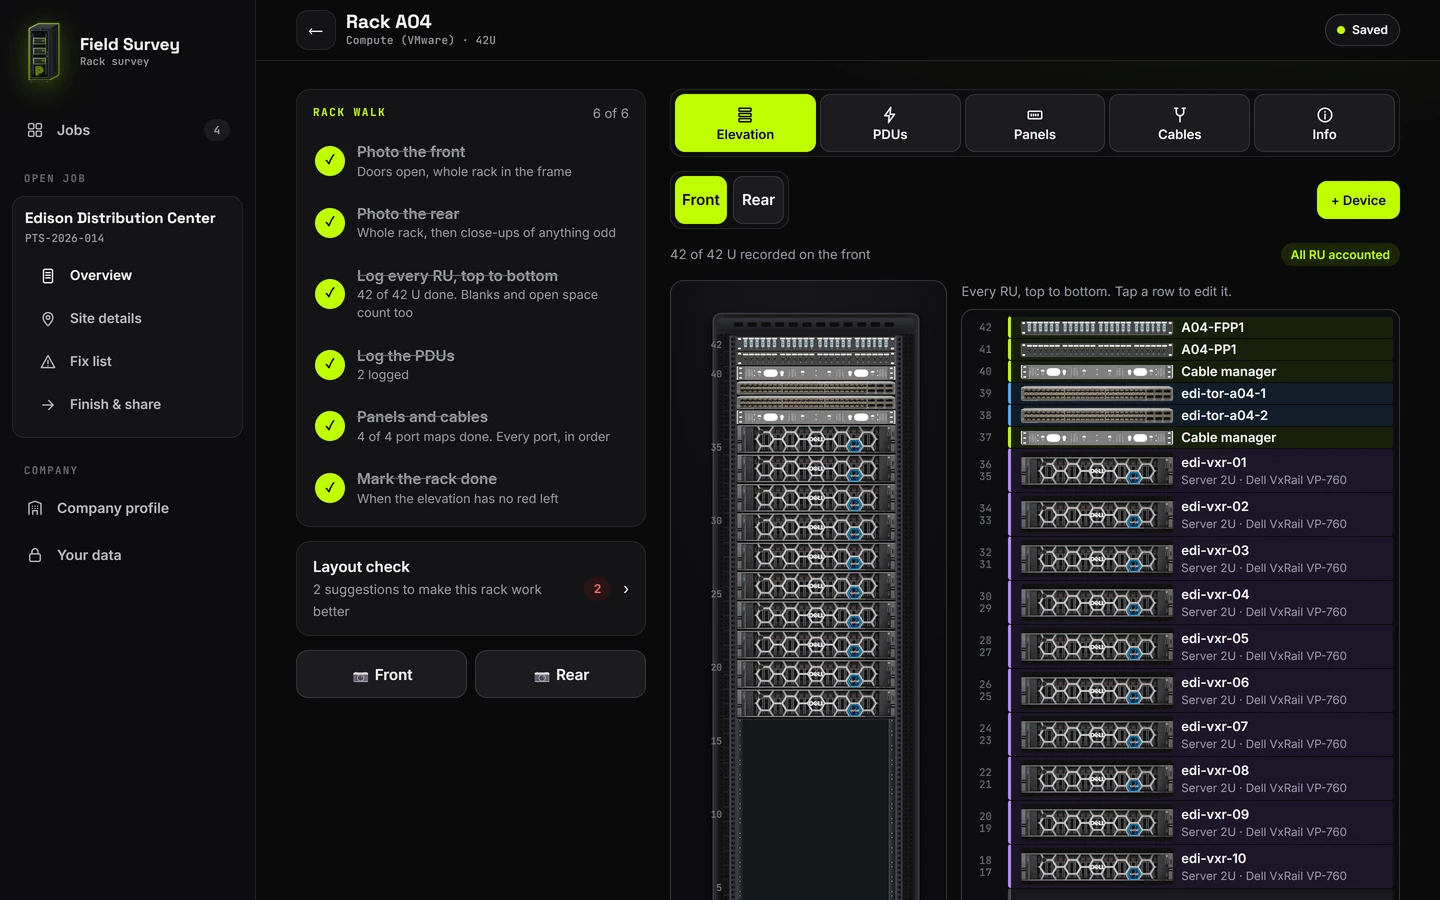This screenshot has width=1440, height=900.
Task: Click the Fix list warning icon
Action: (x=48, y=362)
